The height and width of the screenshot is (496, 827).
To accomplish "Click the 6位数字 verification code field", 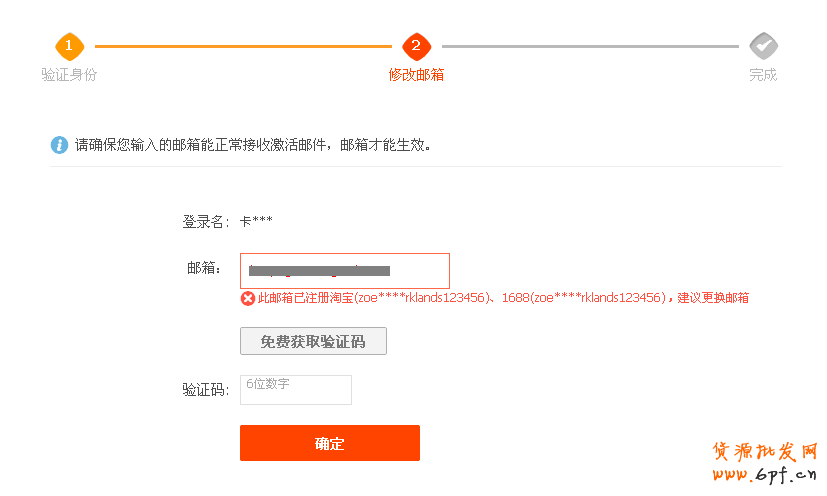I will coord(296,390).
